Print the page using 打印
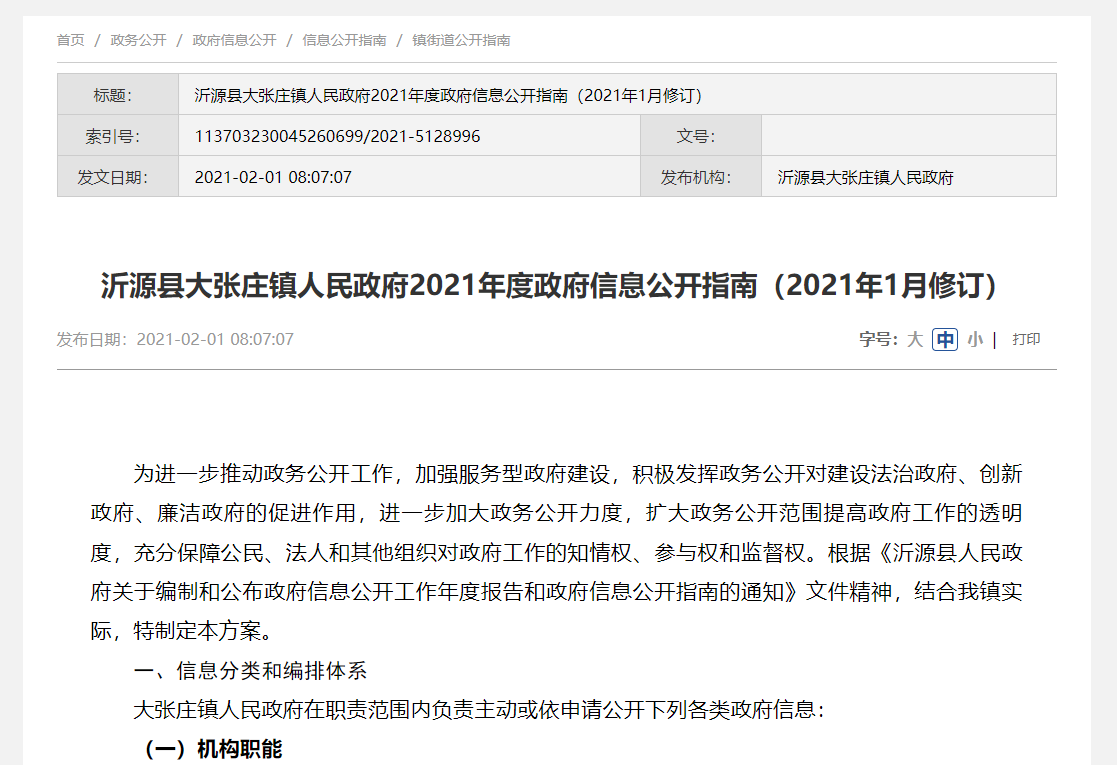Screen dimensions: 1117x765 [x=1026, y=340]
